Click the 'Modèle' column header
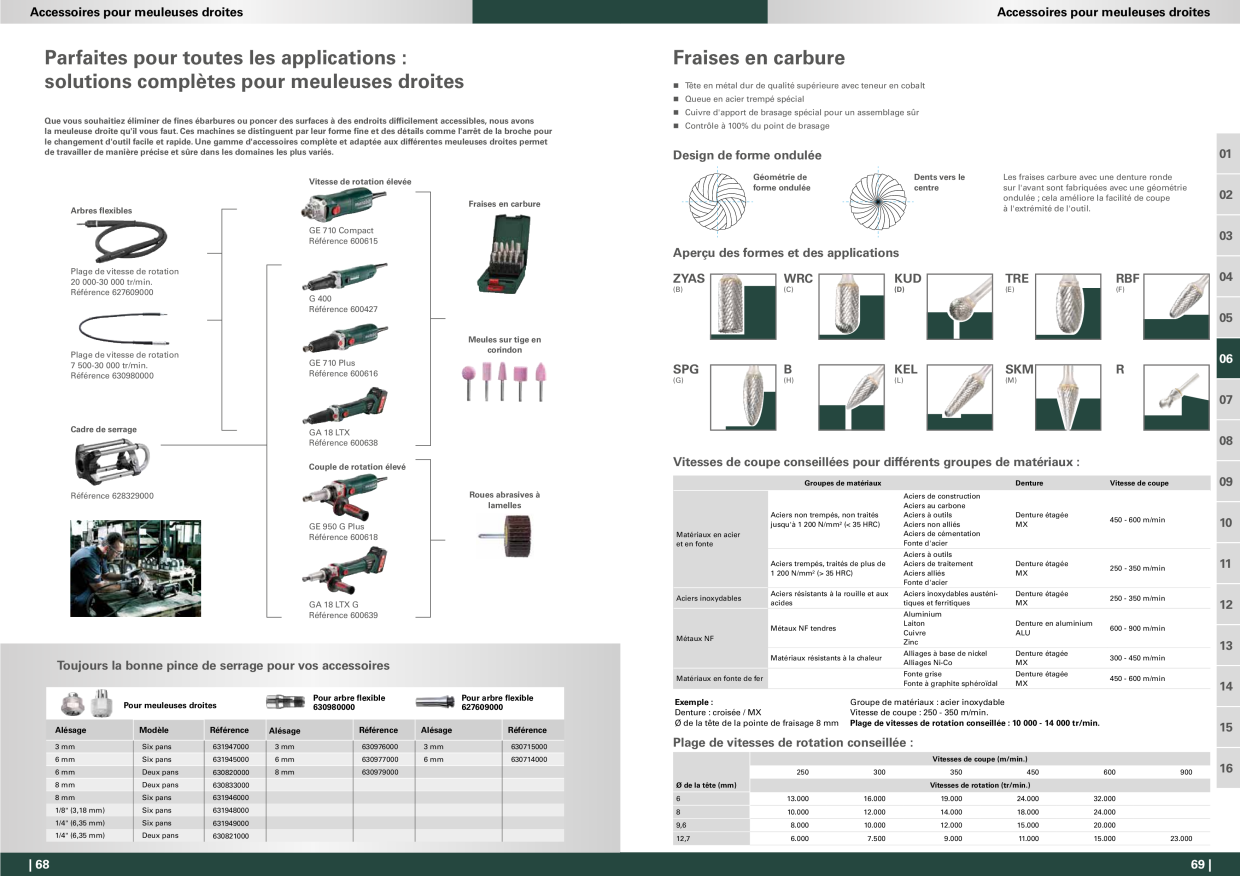This screenshot has width=1240, height=876. 154,730
